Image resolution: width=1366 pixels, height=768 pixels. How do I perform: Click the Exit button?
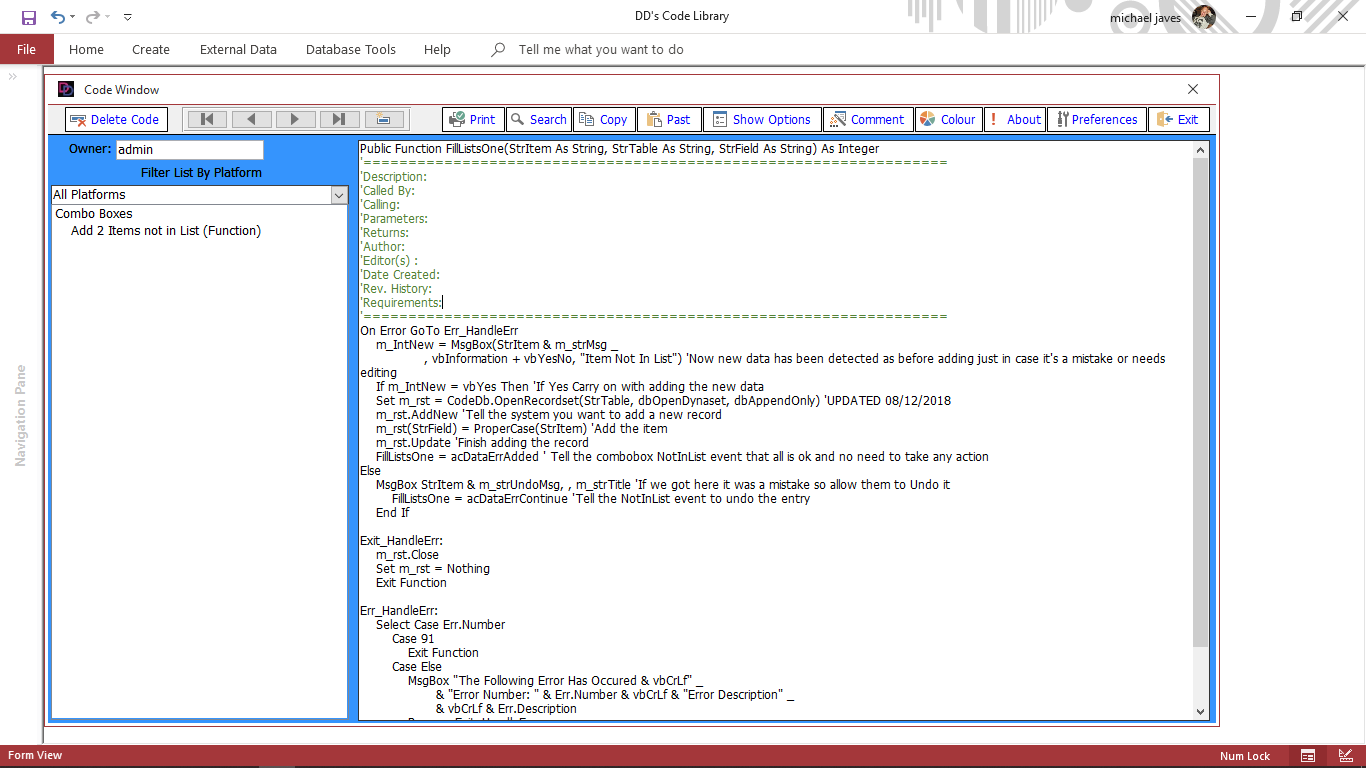point(1179,119)
